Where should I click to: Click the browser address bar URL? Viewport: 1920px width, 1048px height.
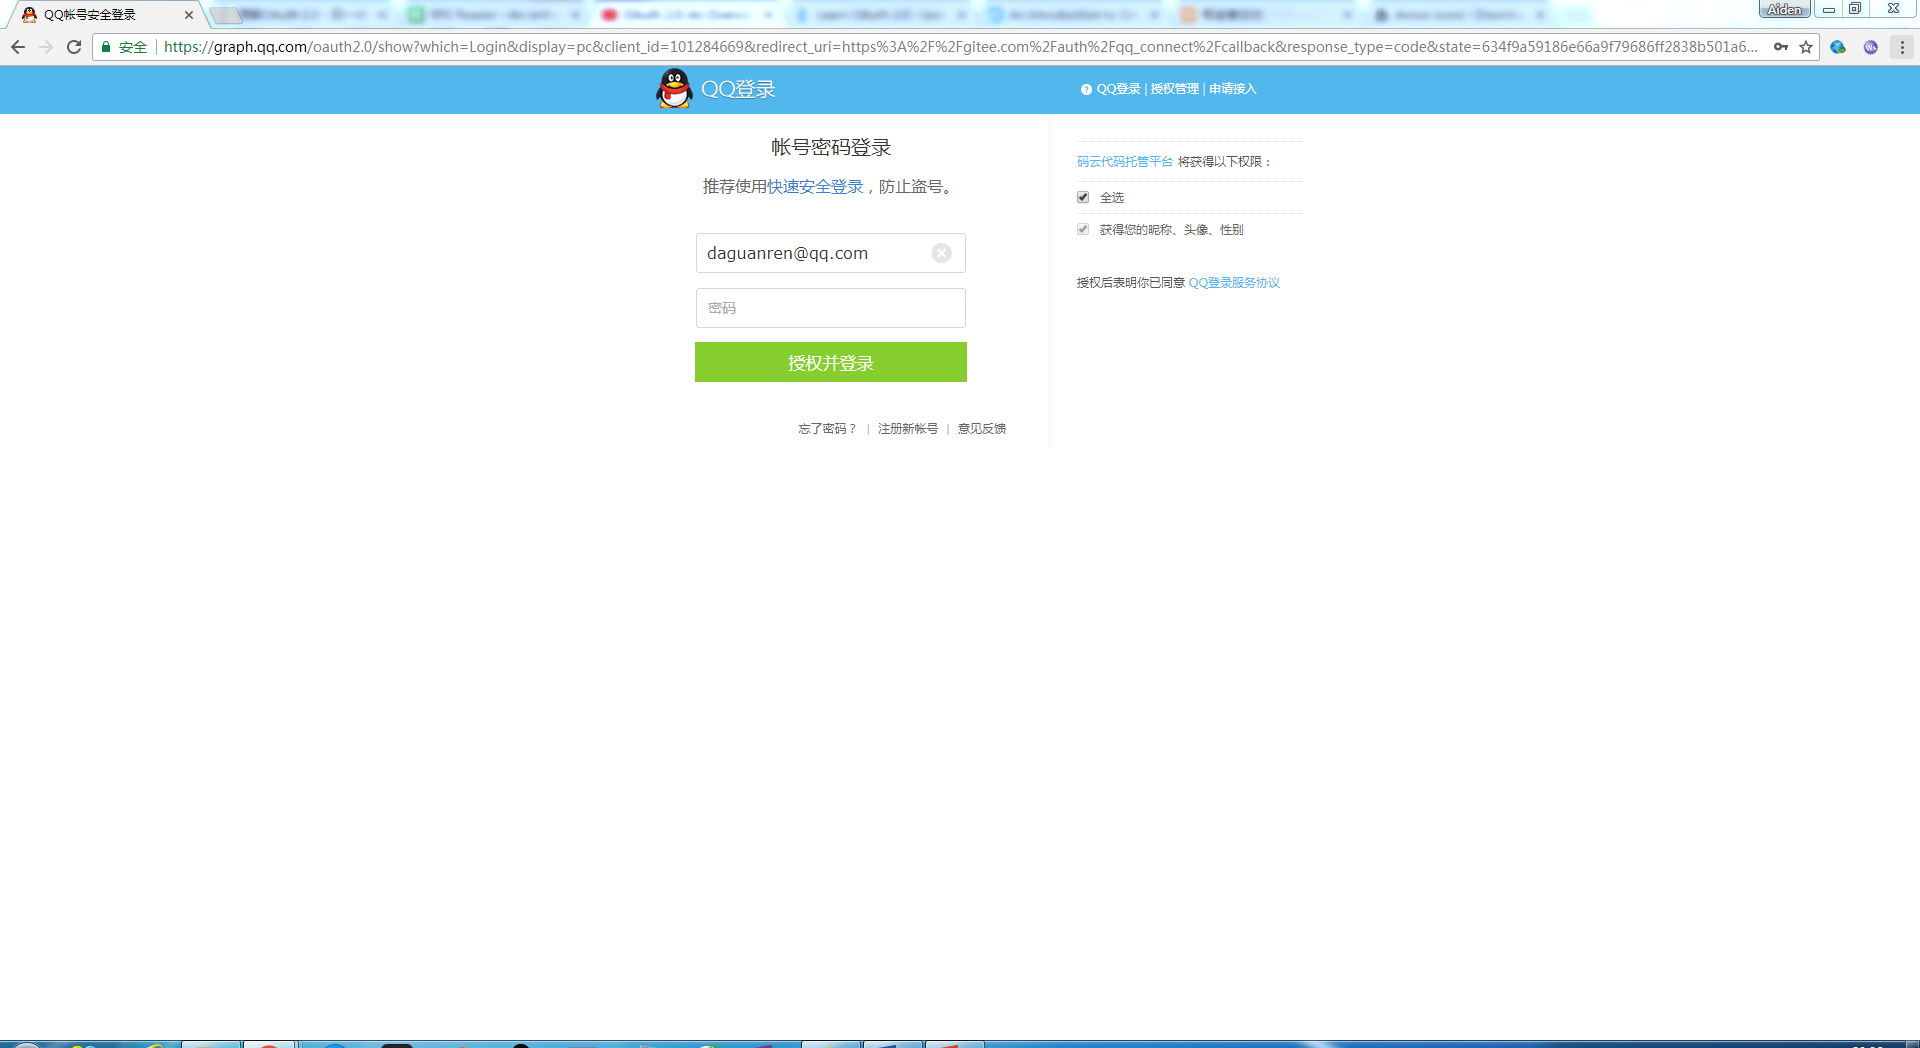coord(960,47)
